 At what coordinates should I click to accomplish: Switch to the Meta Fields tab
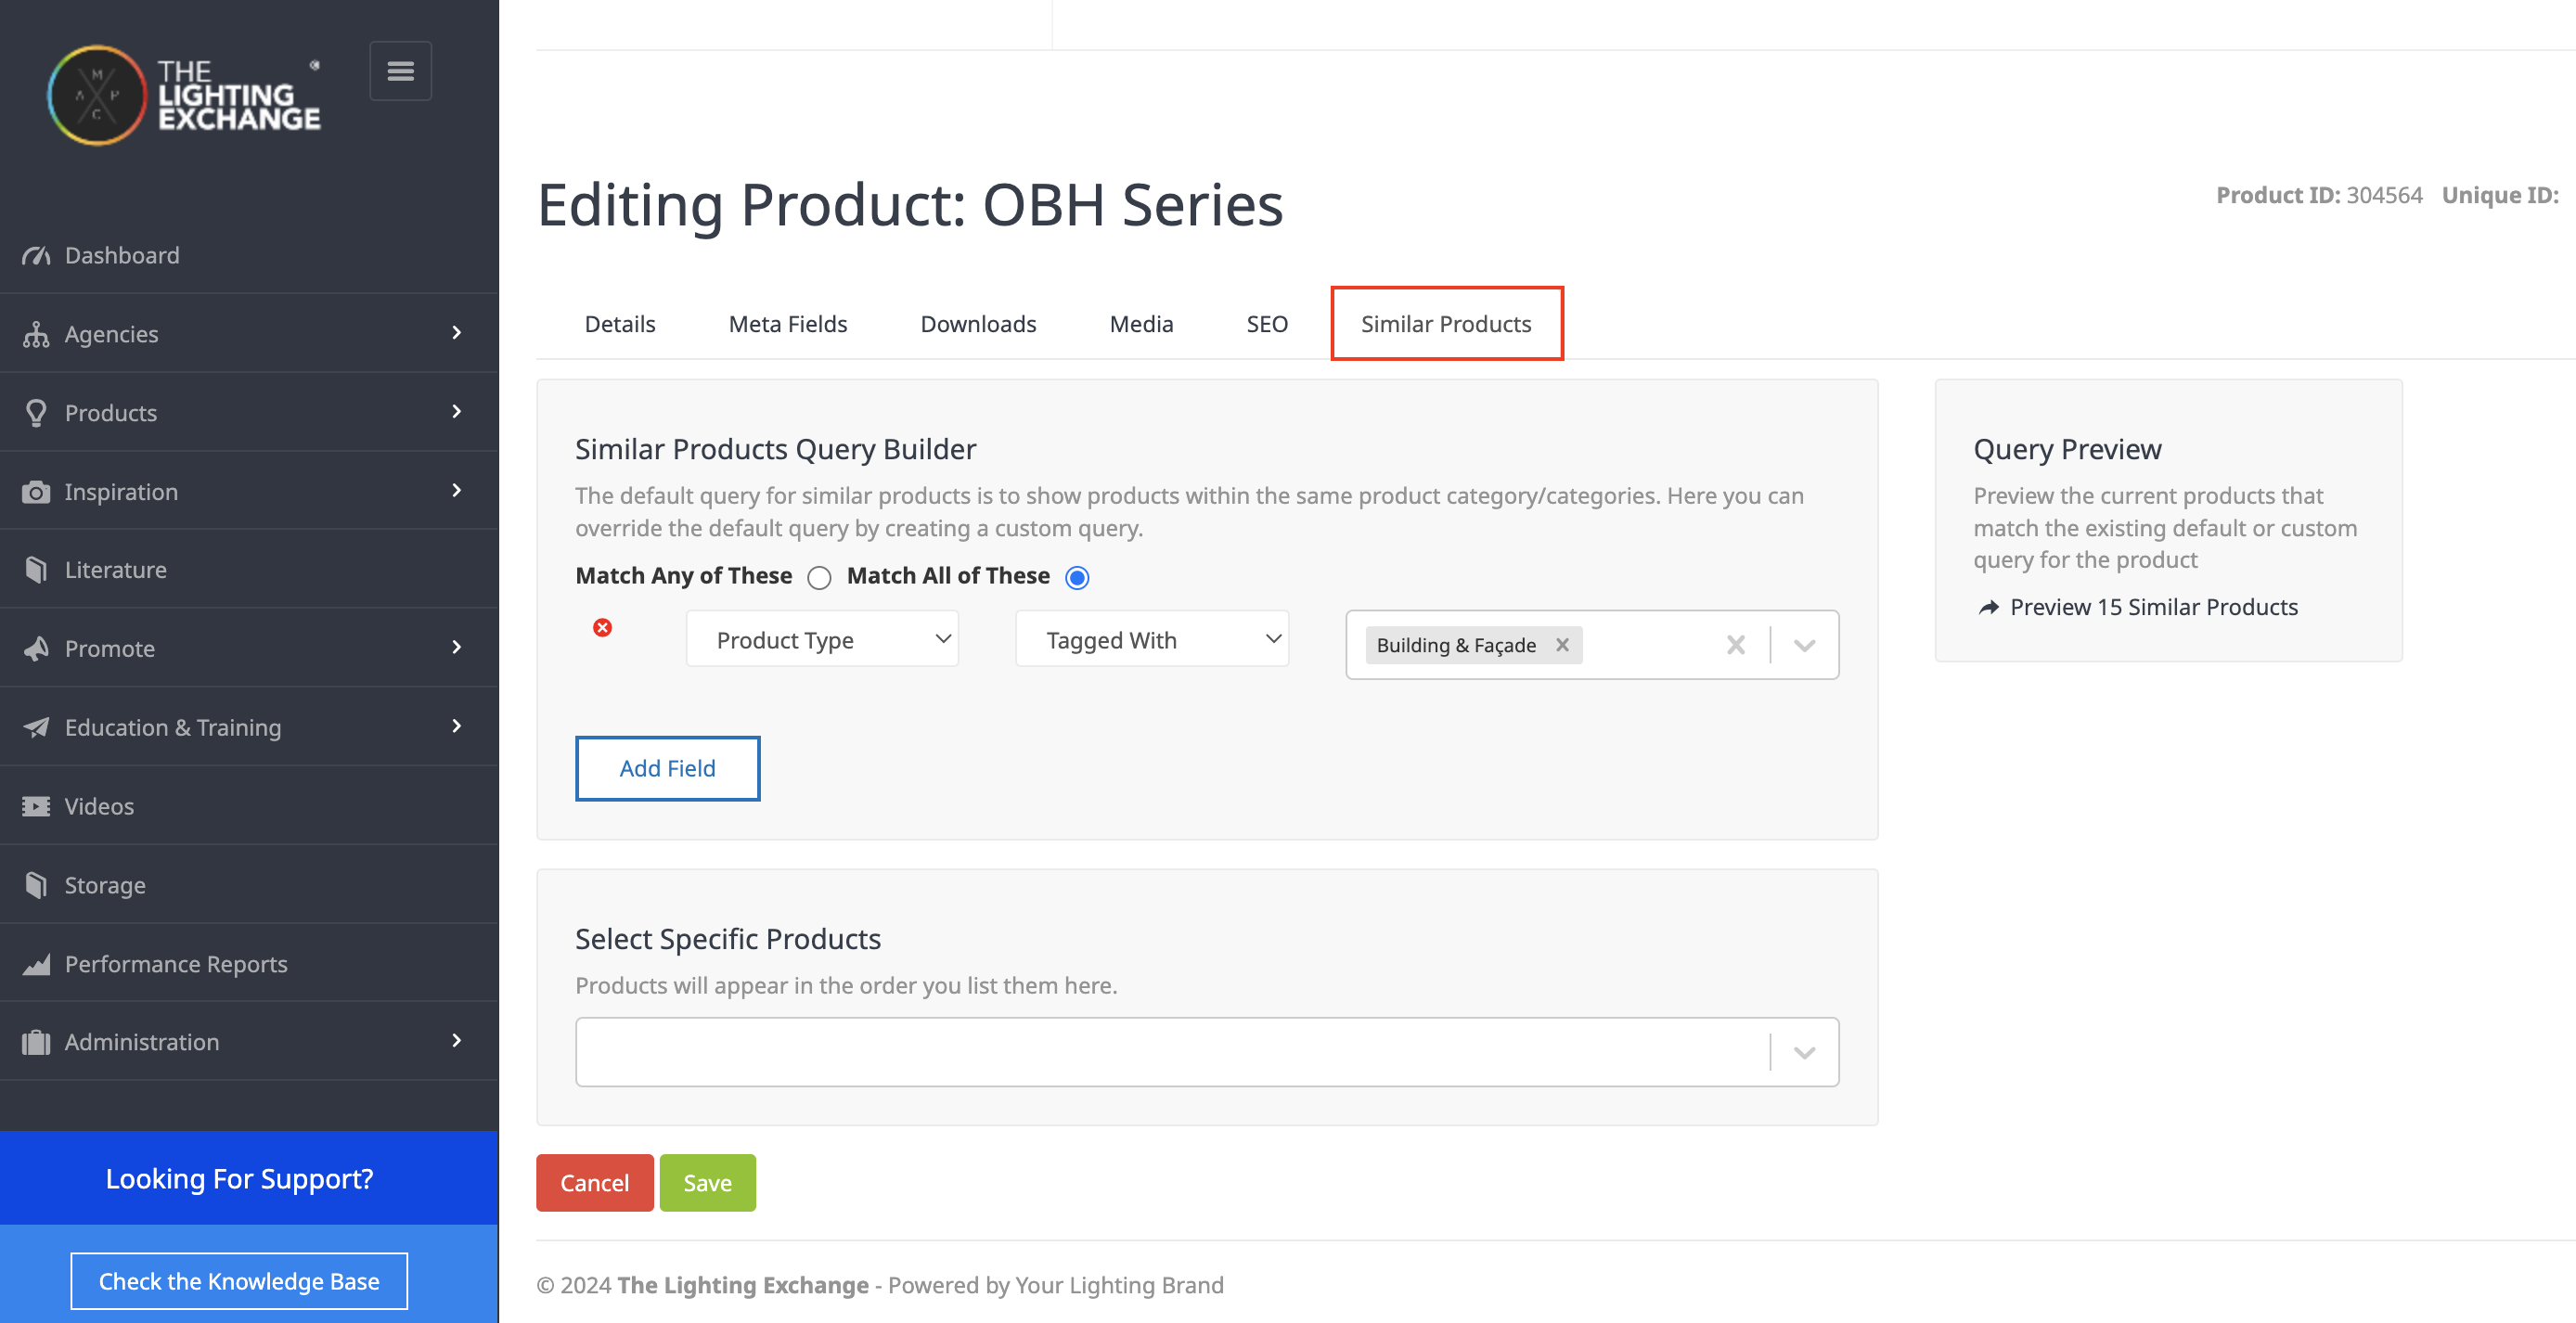click(787, 324)
